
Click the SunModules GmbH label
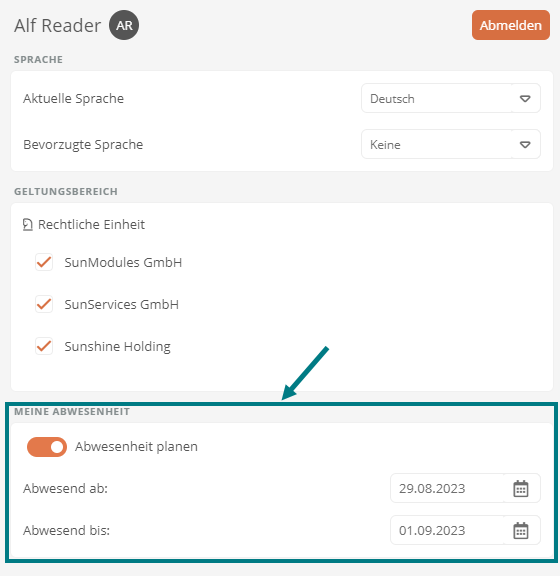coord(123,263)
